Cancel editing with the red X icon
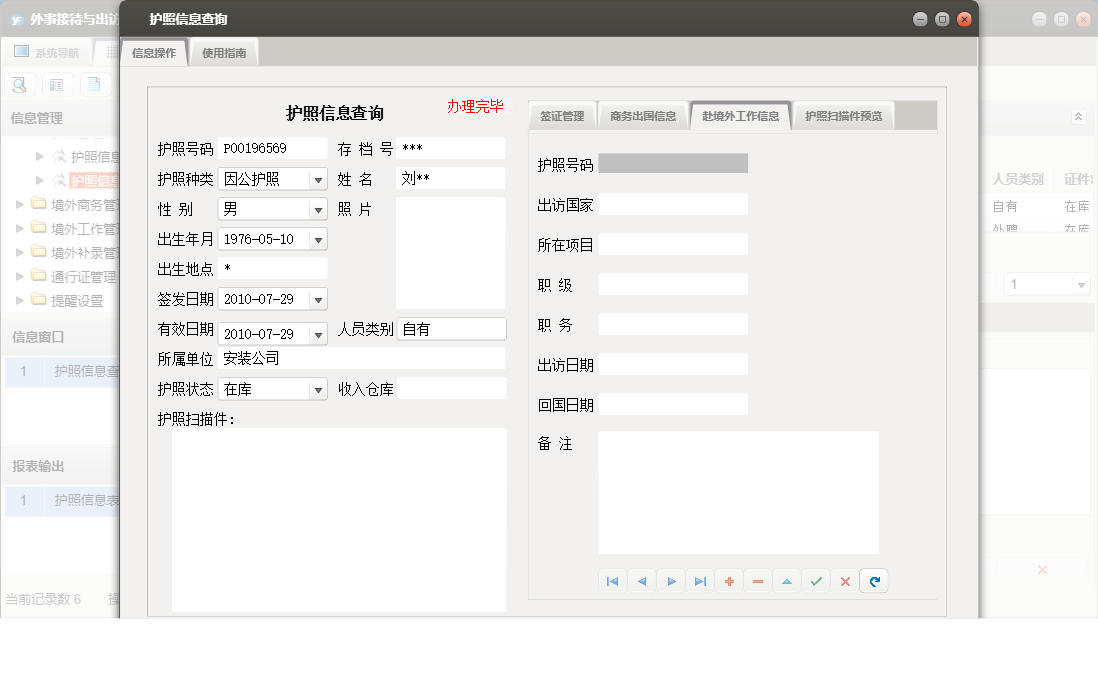The width and height of the screenshot is (1098, 685). (844, 580)
